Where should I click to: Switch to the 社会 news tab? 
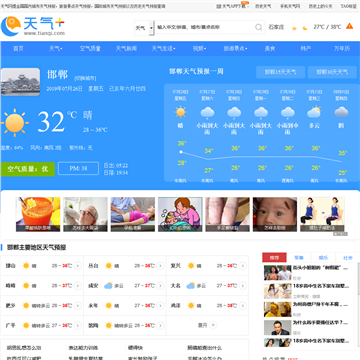click(348, 257)
